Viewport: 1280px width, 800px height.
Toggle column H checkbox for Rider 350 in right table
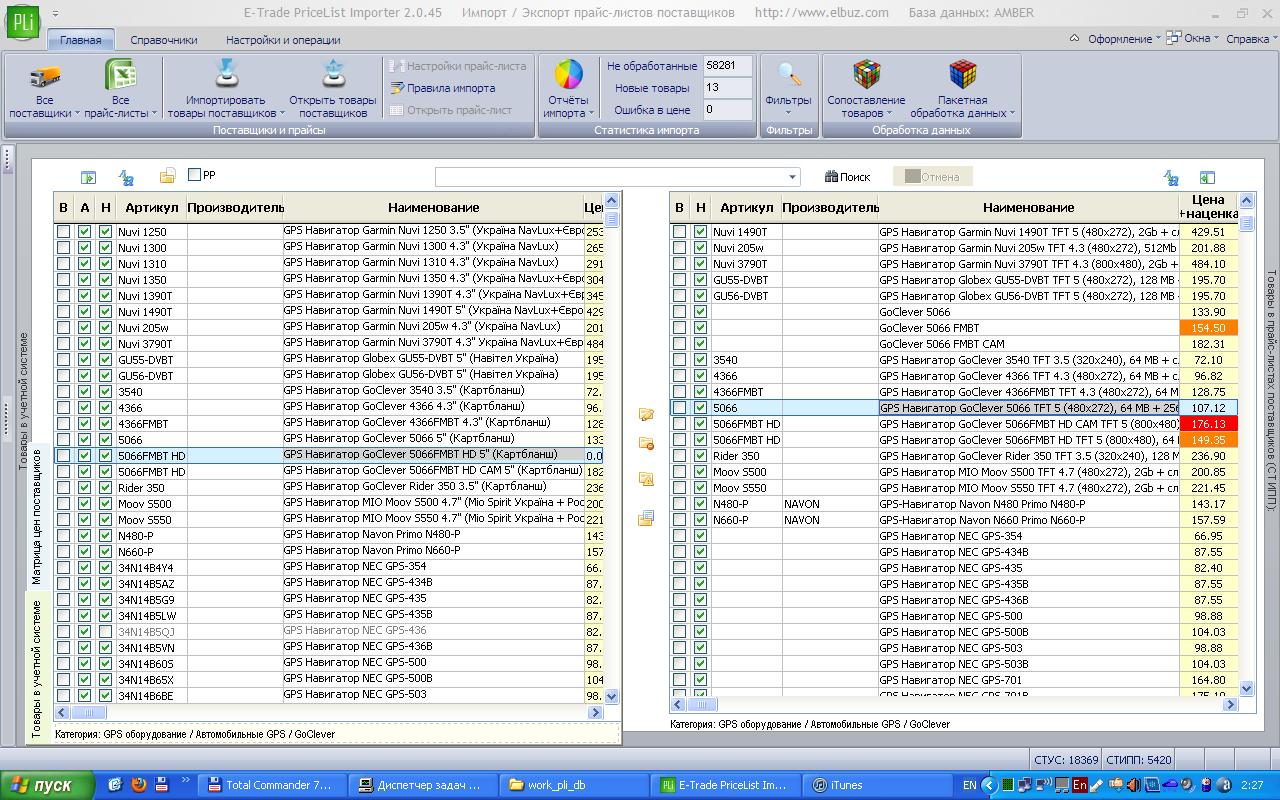coord(701,456)
